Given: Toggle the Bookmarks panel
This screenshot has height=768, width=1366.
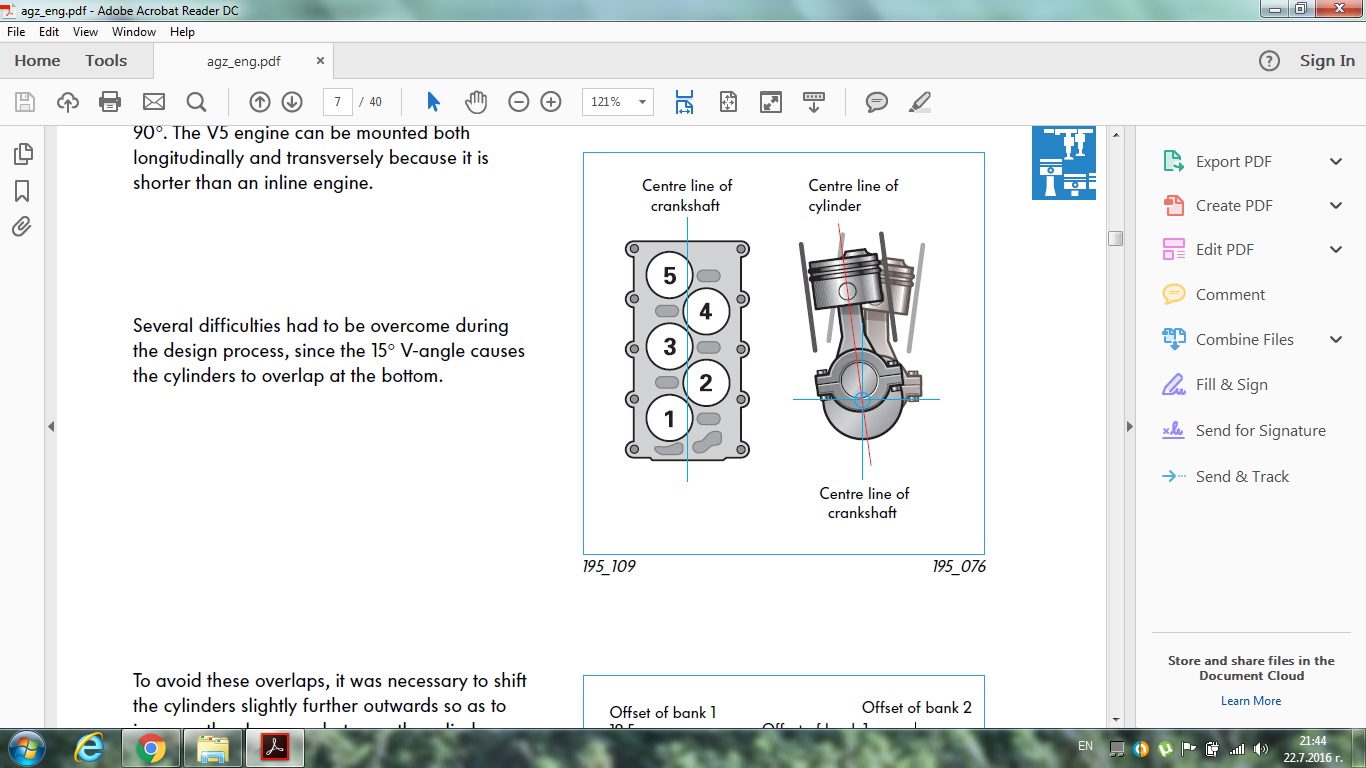Looking at the screenshot, I should pyautogui.click(x=22, y=191).
